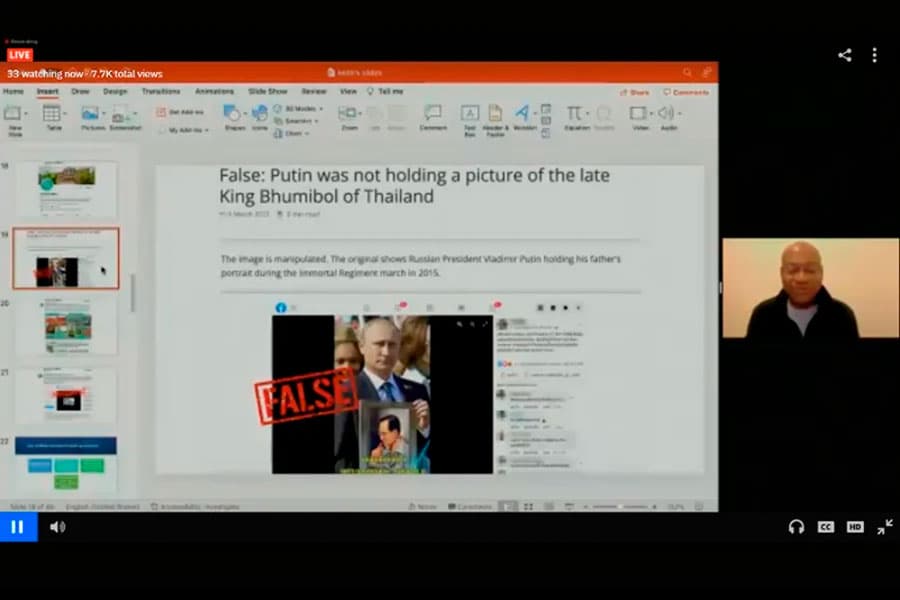Toggle the Notes pane in status bar
Image resolution: width=900 pixels, height=600 pixels.
point(422,506)
